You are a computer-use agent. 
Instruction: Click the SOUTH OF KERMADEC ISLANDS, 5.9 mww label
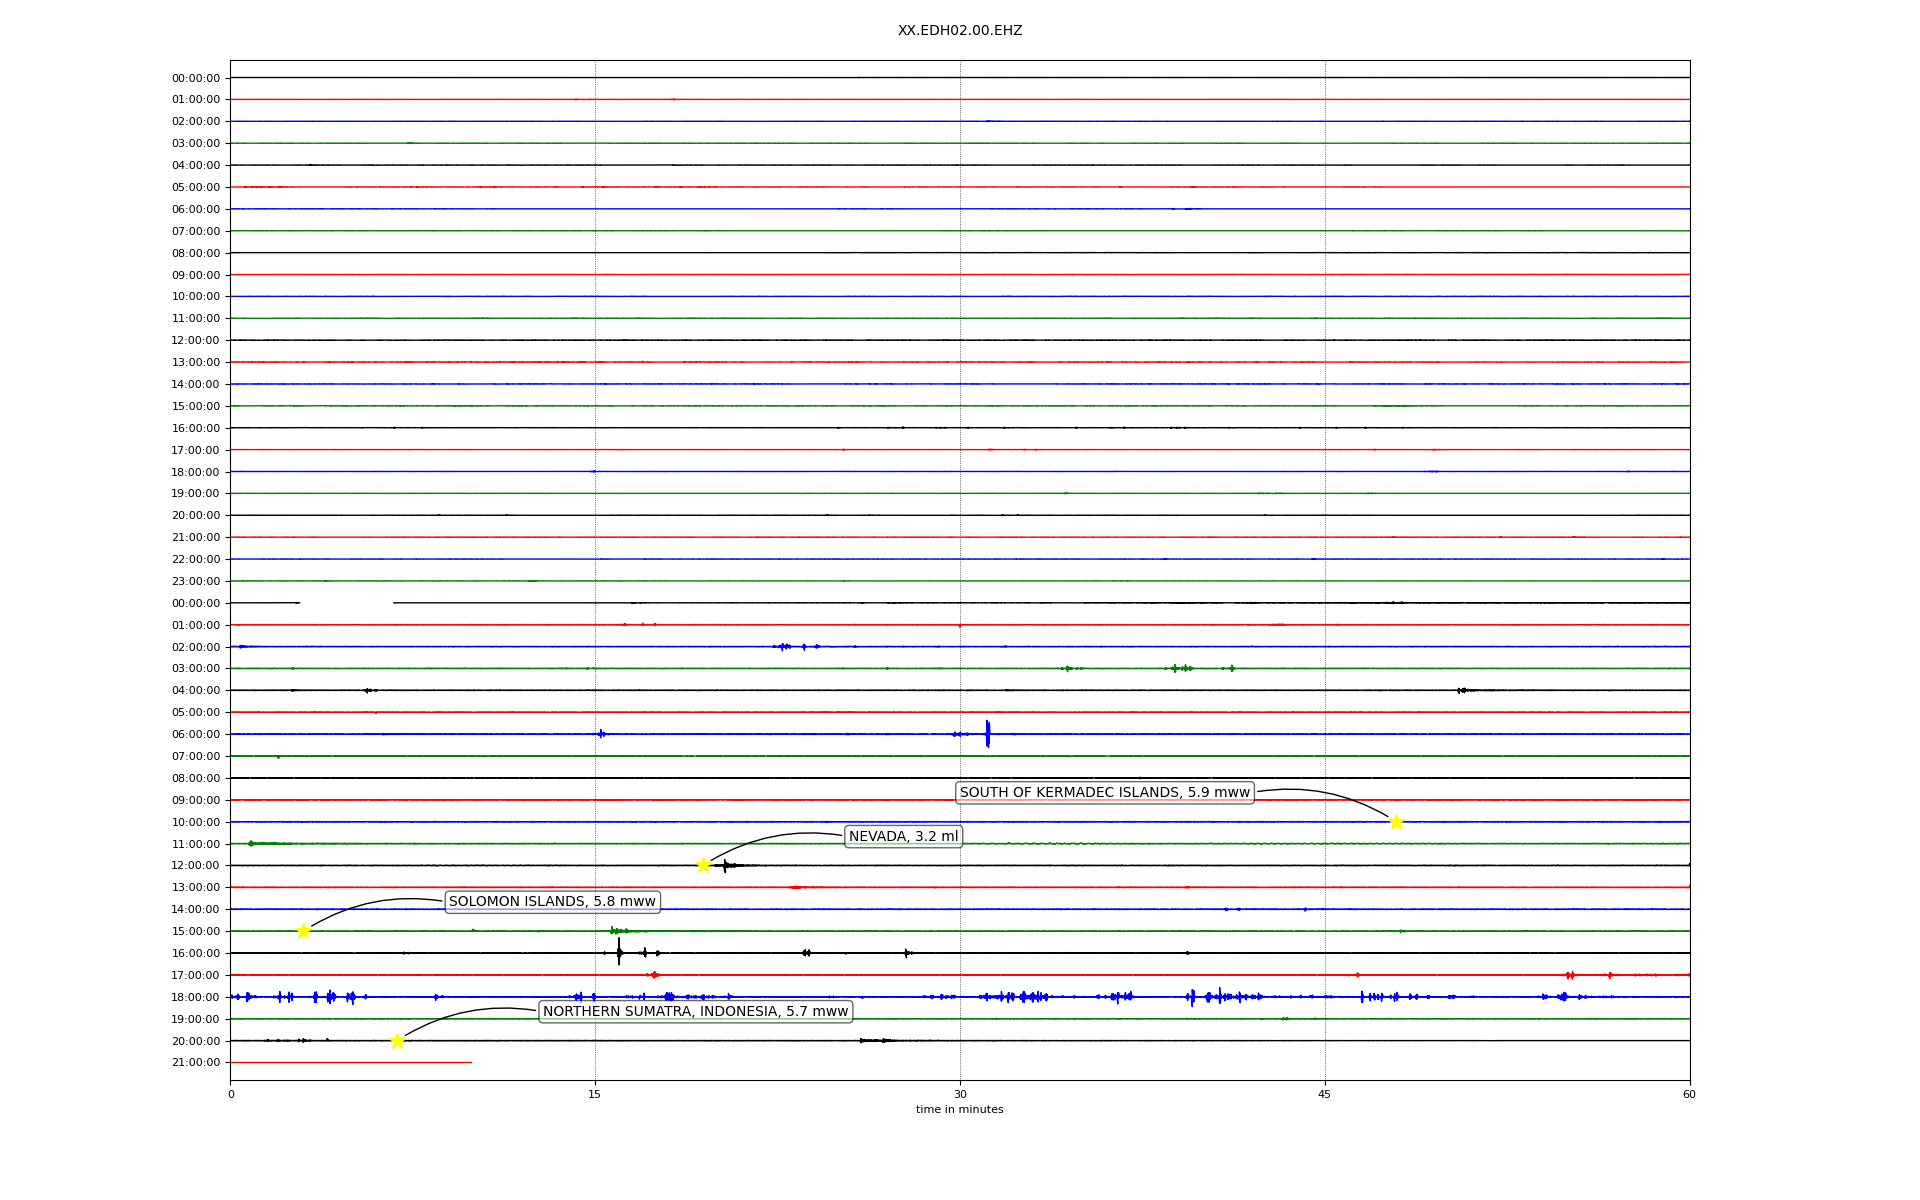[x=1104, y=793]
